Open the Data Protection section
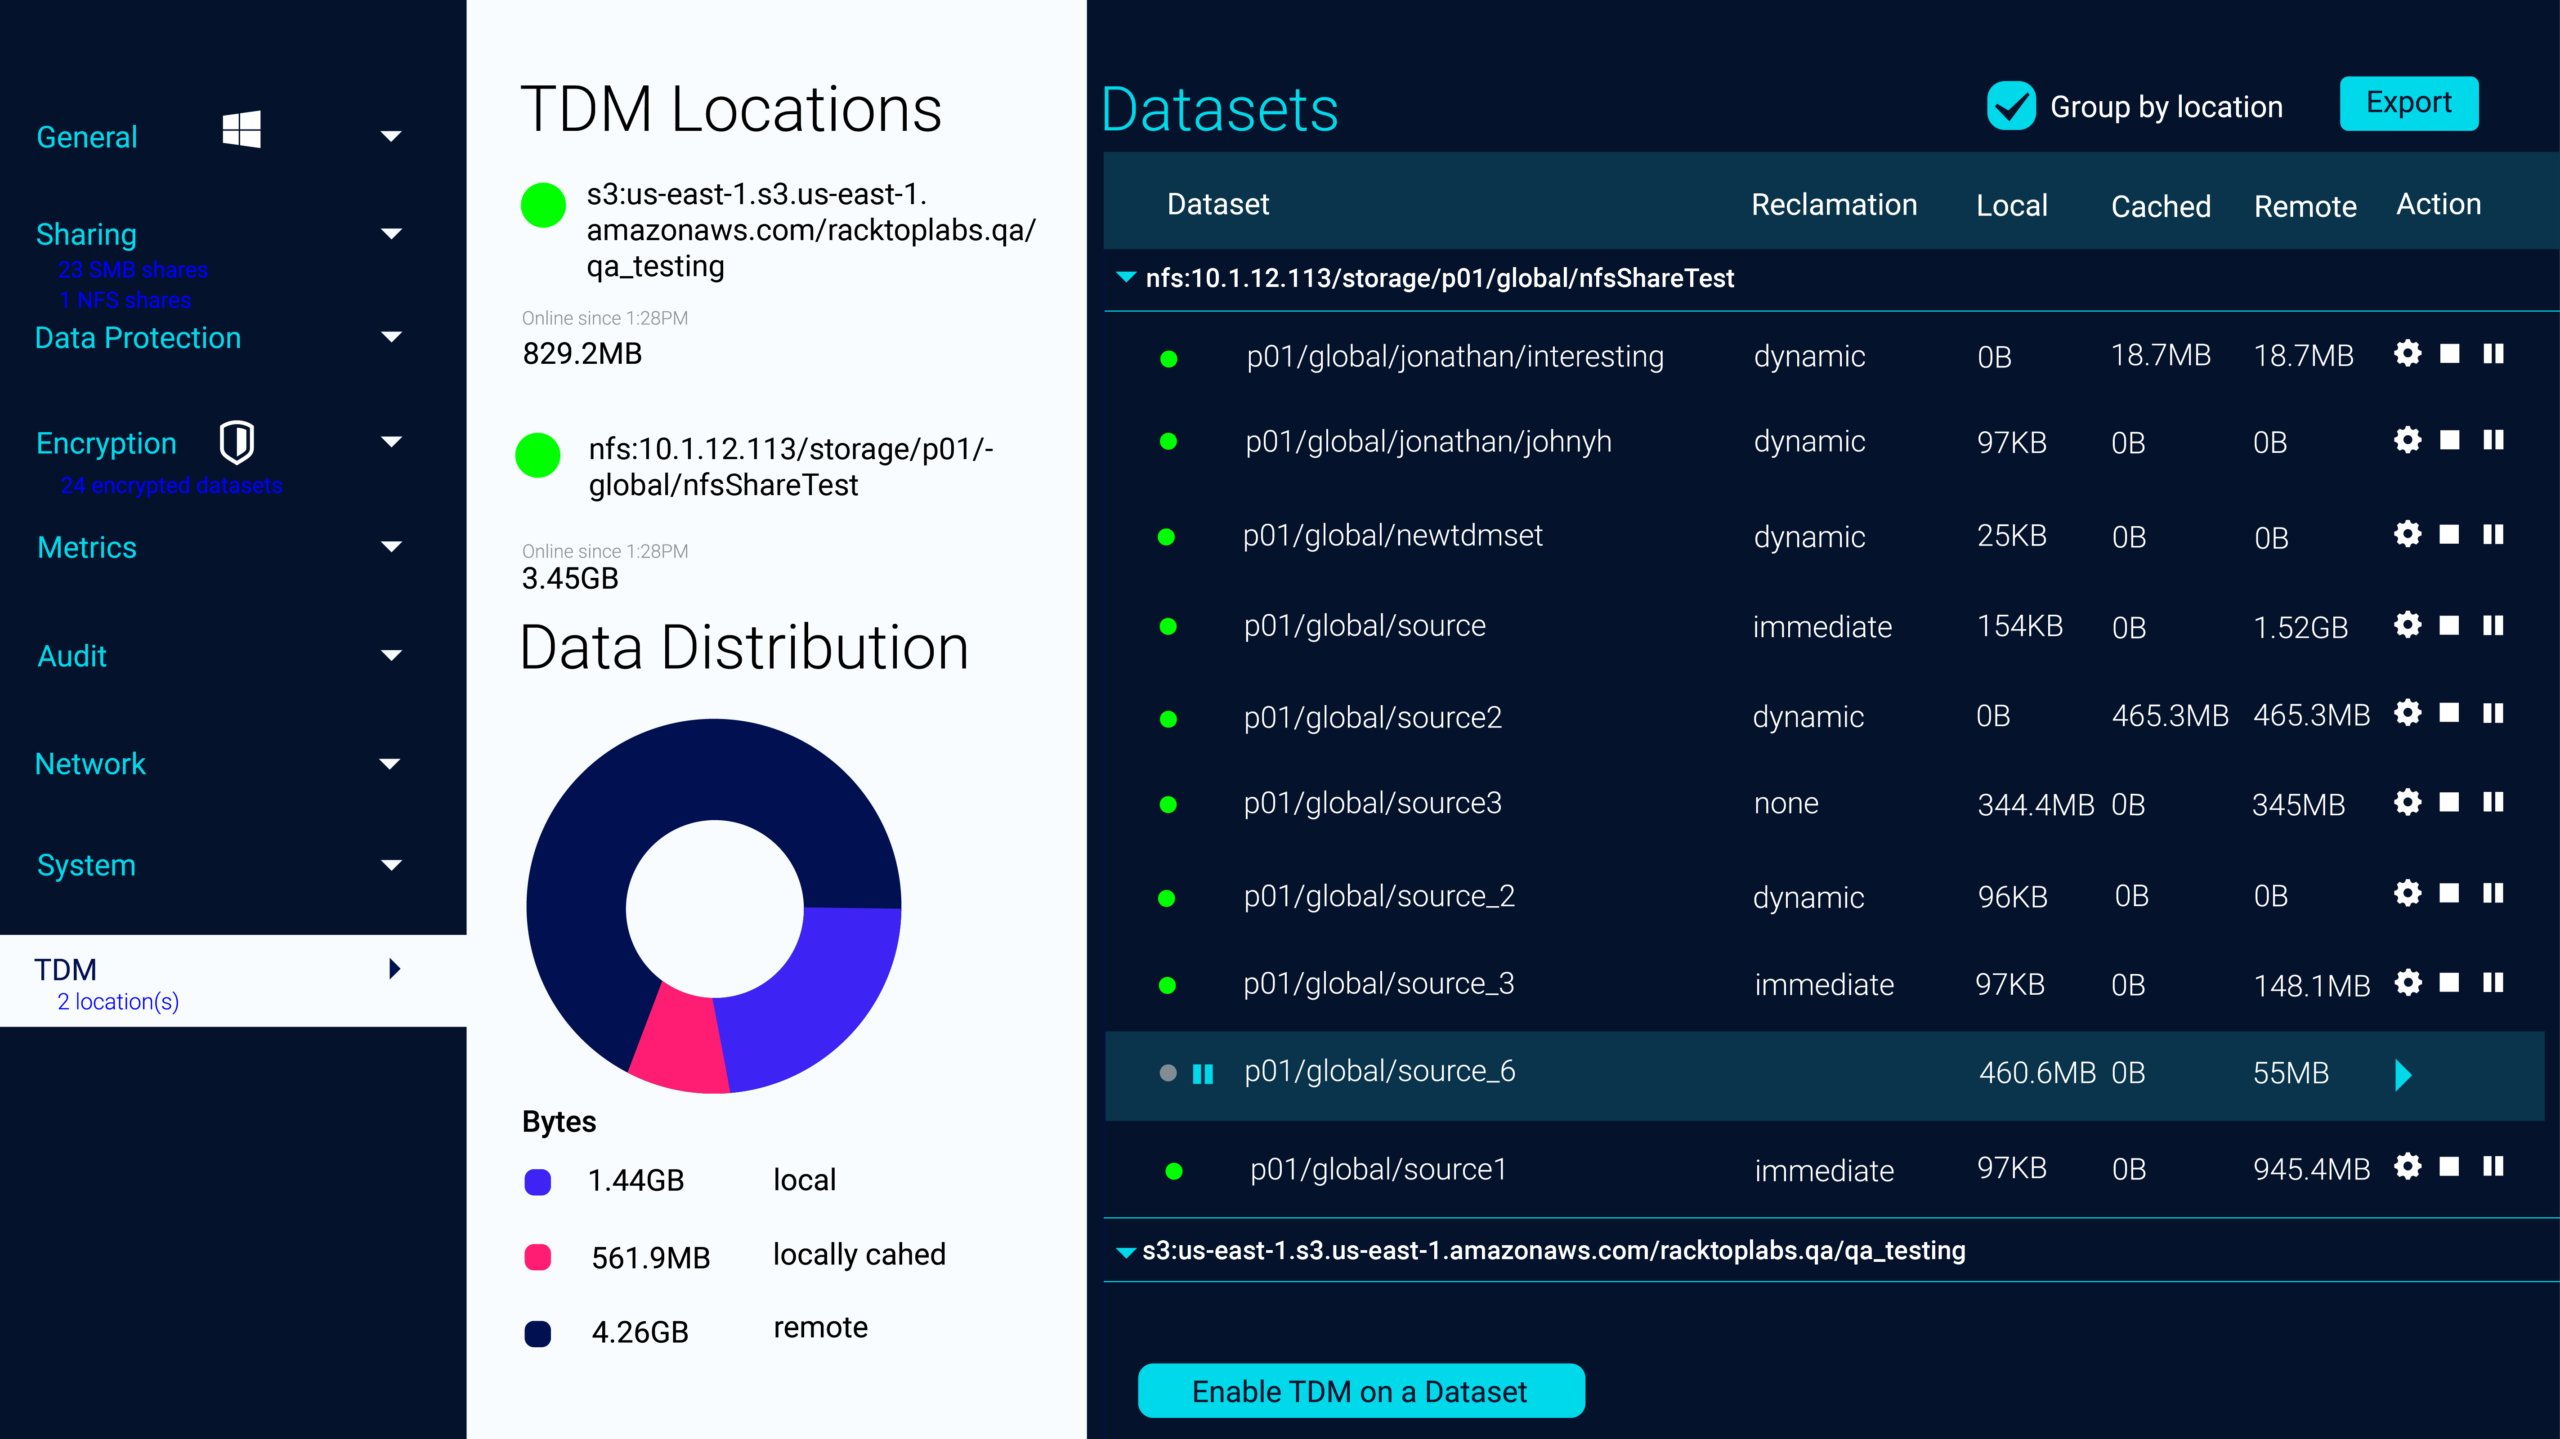Viewport: 2560px width, 1439px height. 138,338
